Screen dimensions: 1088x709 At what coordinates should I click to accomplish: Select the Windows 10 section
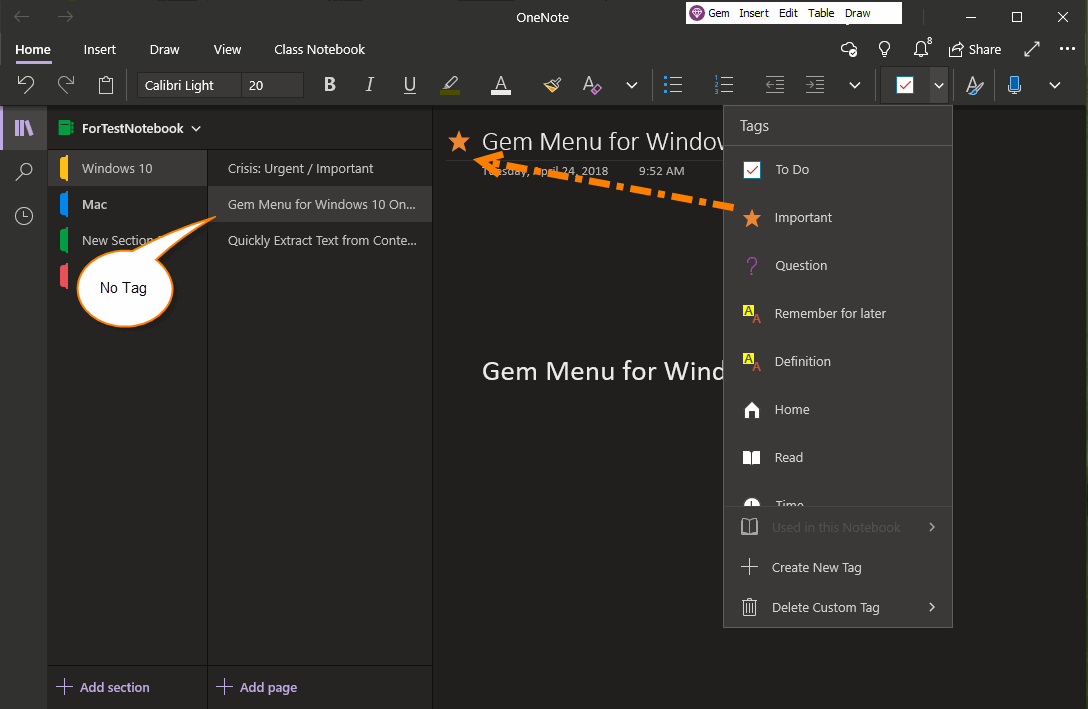pos(128,168)
